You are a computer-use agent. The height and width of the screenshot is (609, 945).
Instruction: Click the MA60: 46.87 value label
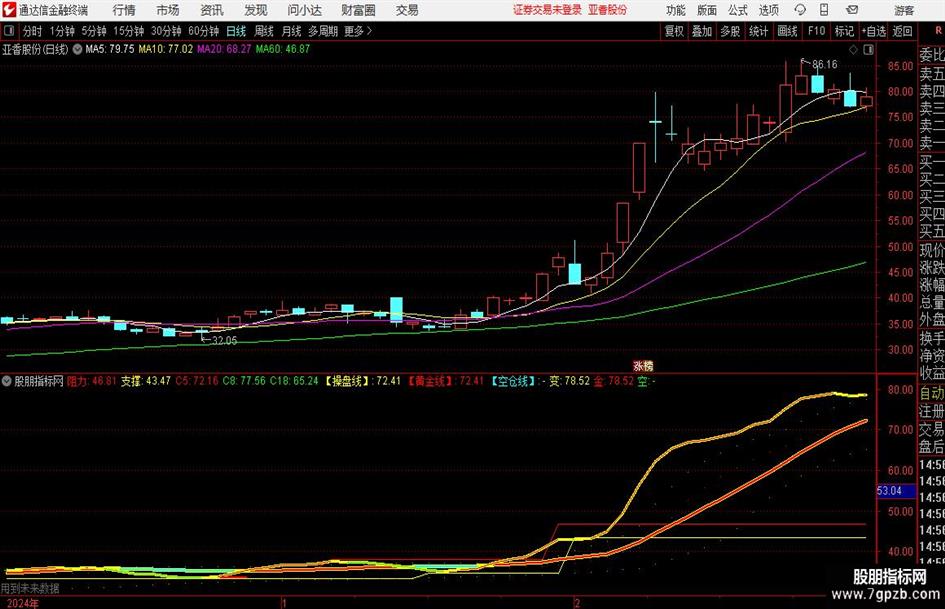pos(283,49)
